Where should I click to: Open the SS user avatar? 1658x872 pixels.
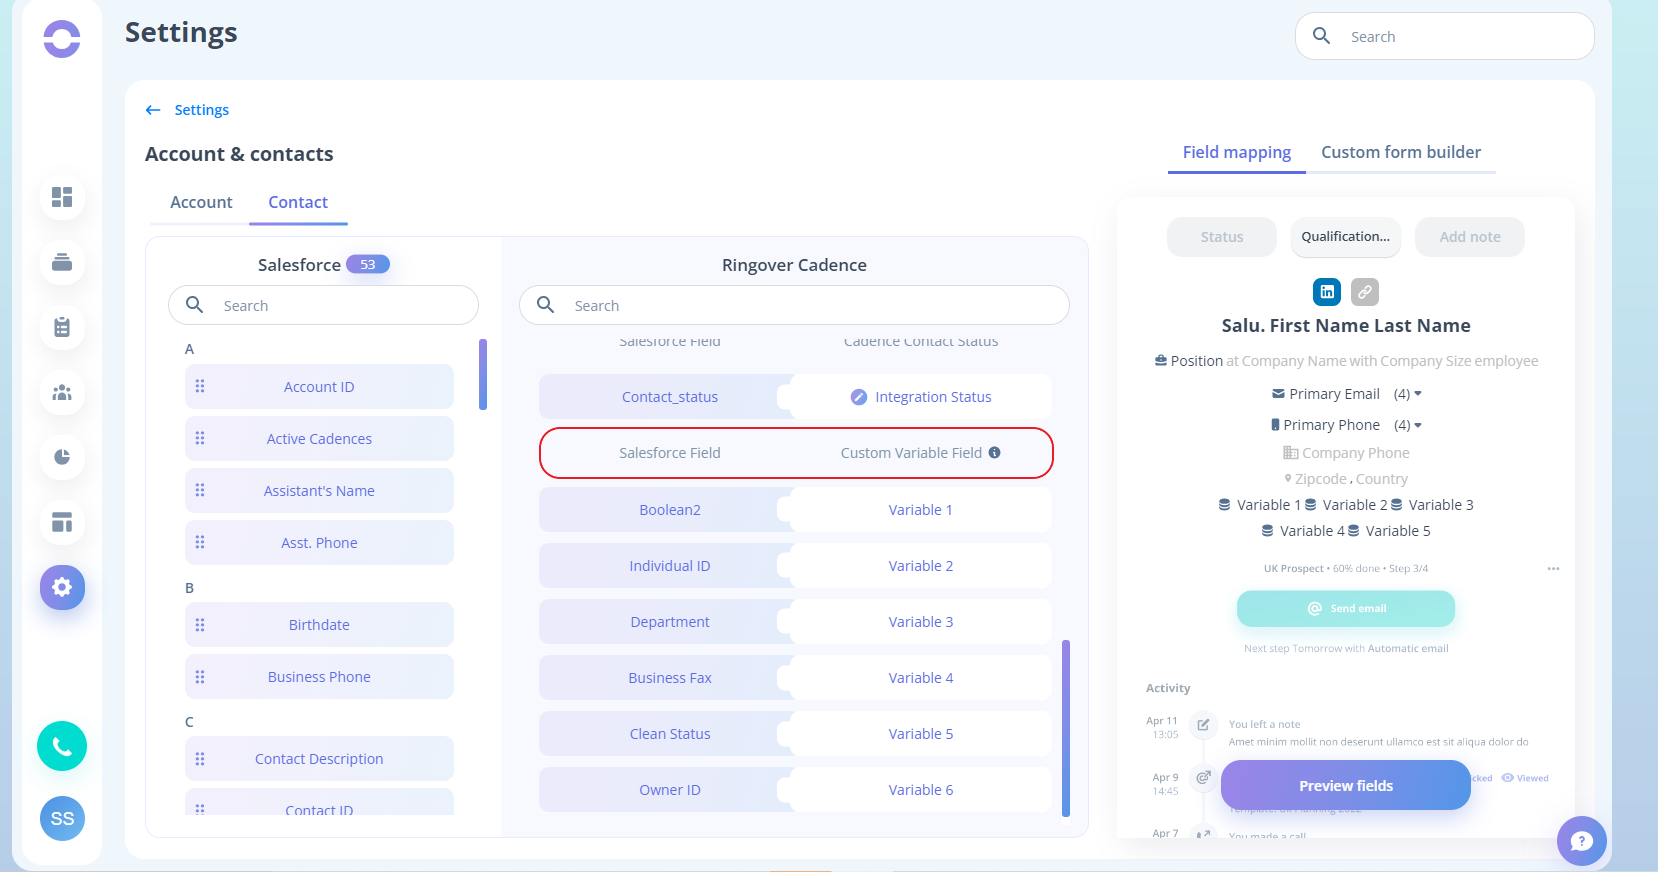coord(62,818)
